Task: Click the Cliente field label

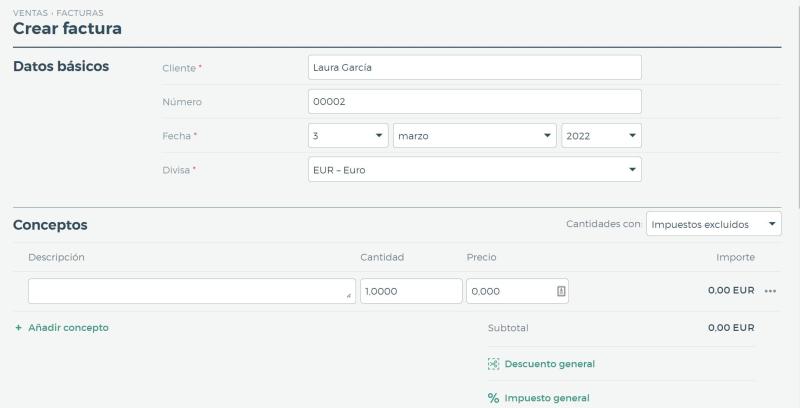Action: (x=179, y=68)
